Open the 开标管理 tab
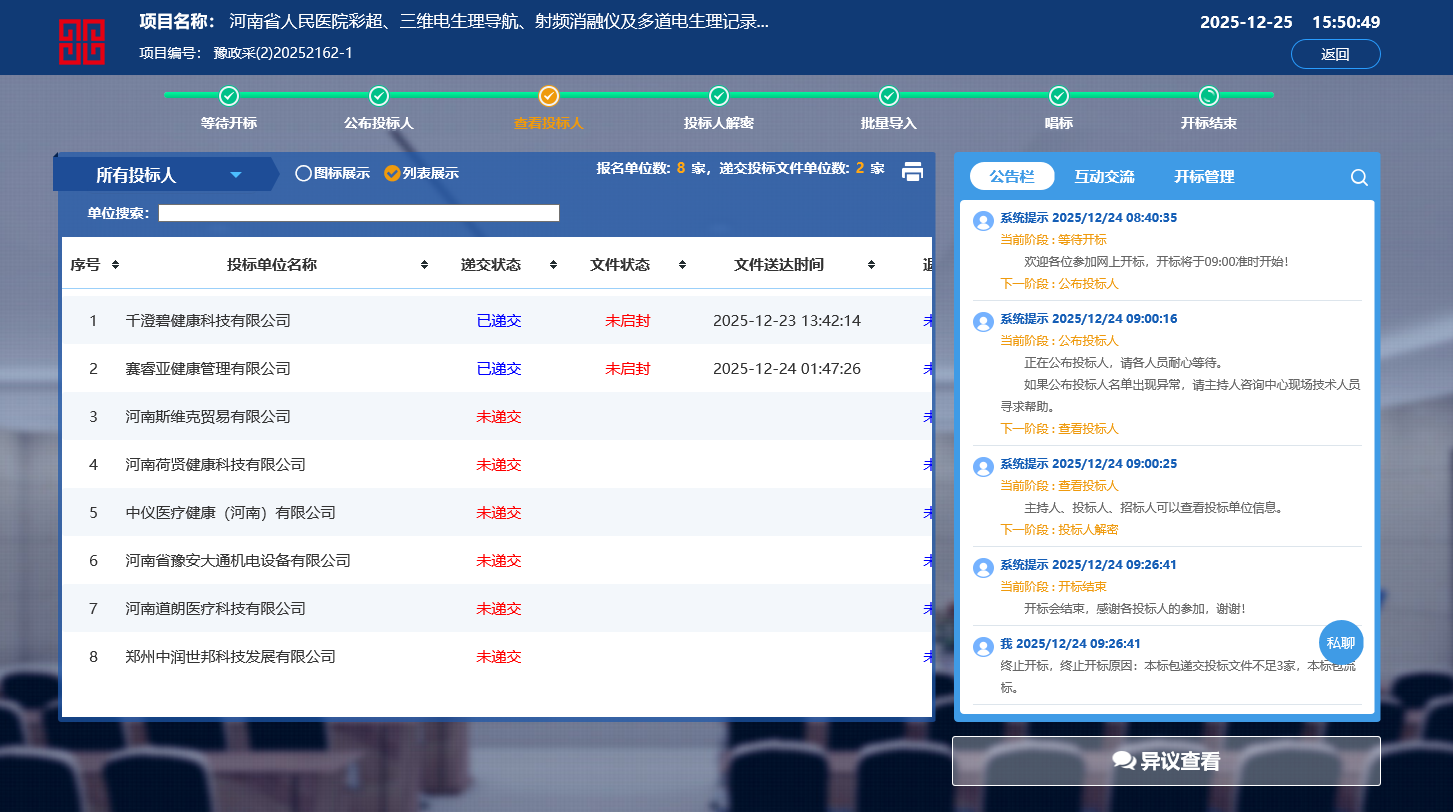The height and width of the screenshot is (812, 1453). 1204,176
